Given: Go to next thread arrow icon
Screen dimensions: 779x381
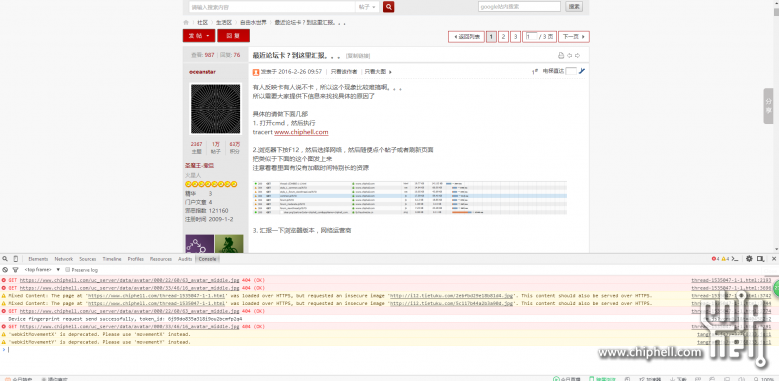Looking at the screenshot, I should coord(577,56).
